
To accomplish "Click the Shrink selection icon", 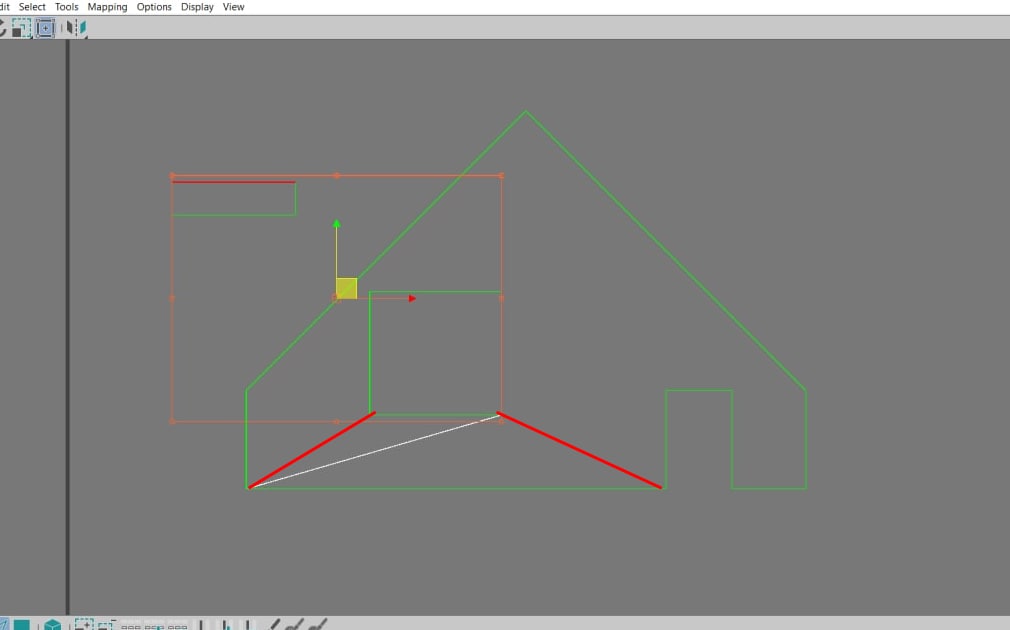I will (106, 624).
